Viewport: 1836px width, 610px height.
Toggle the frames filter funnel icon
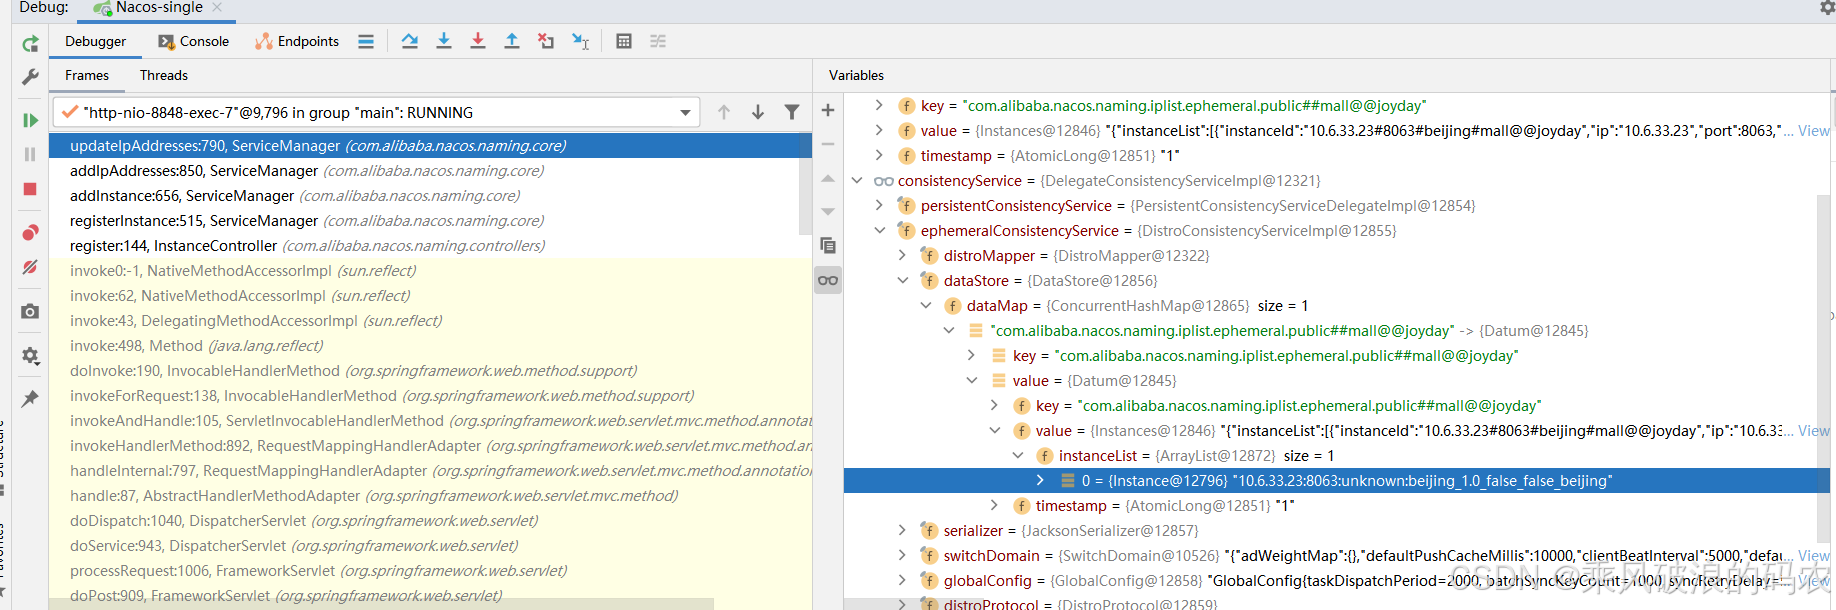(792, 112)
